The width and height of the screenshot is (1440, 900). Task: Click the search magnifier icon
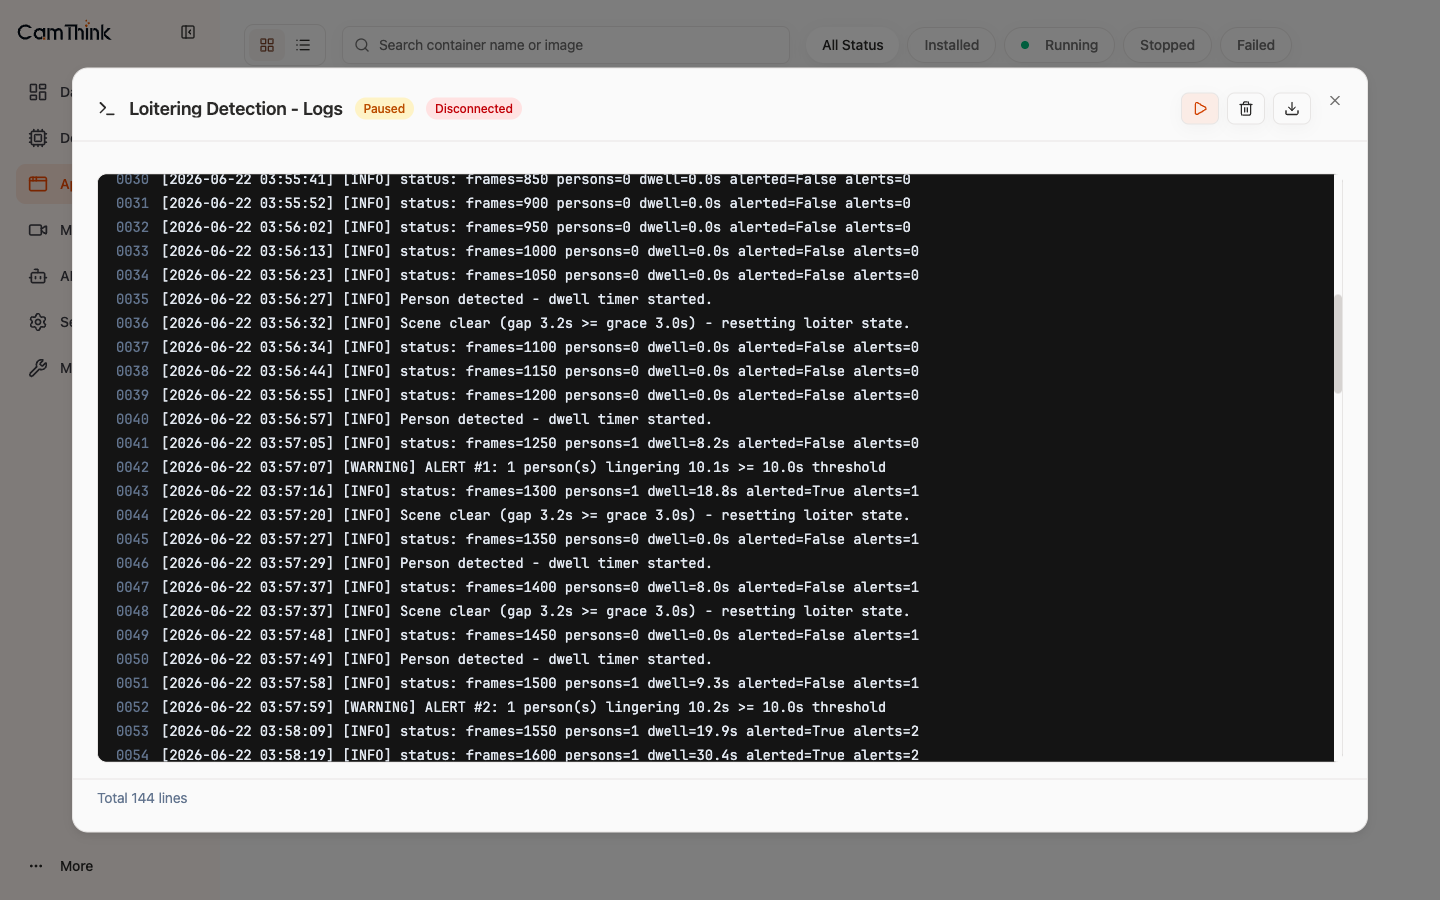(362, 45)
